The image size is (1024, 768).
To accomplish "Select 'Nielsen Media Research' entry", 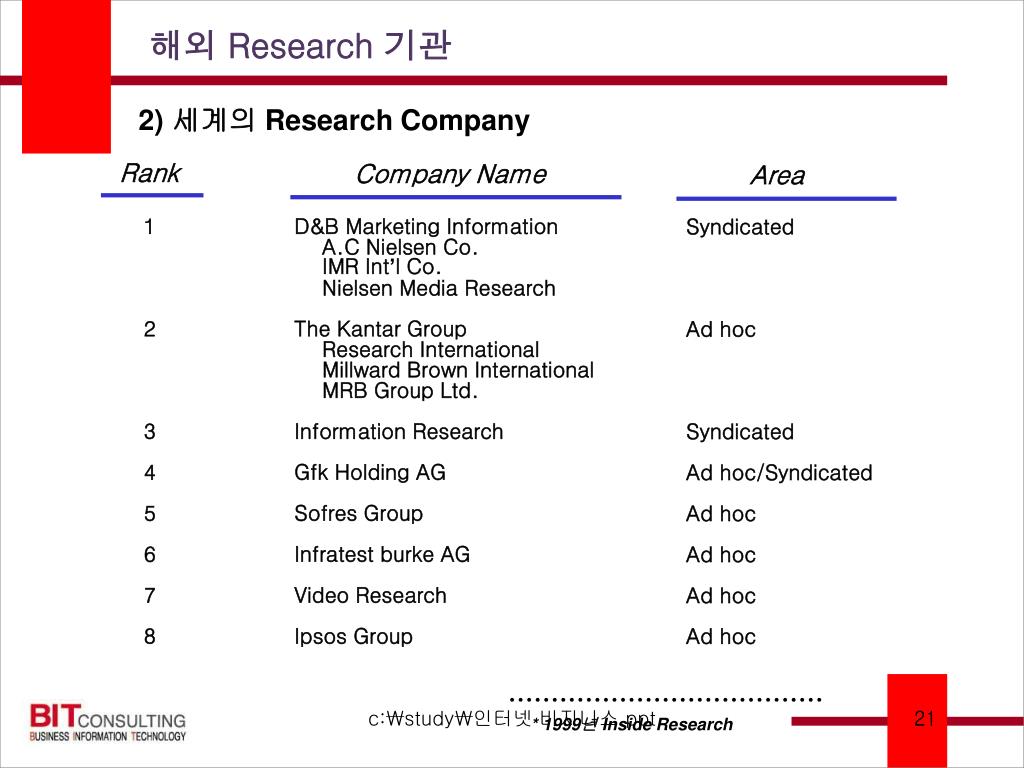I will tap(439, 288).
